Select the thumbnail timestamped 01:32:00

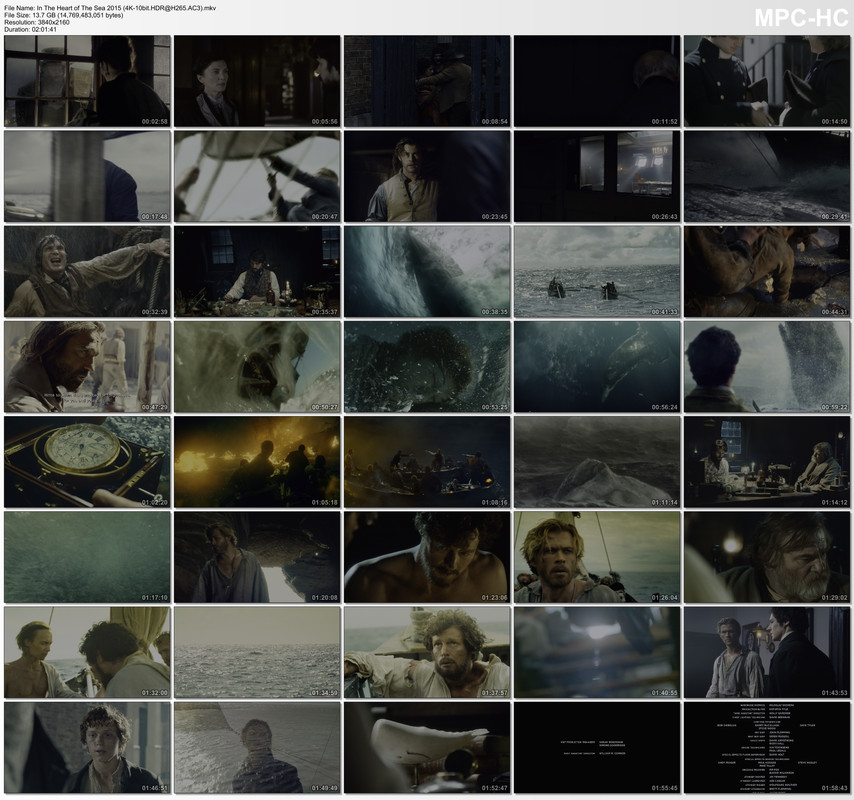[87, 652]
